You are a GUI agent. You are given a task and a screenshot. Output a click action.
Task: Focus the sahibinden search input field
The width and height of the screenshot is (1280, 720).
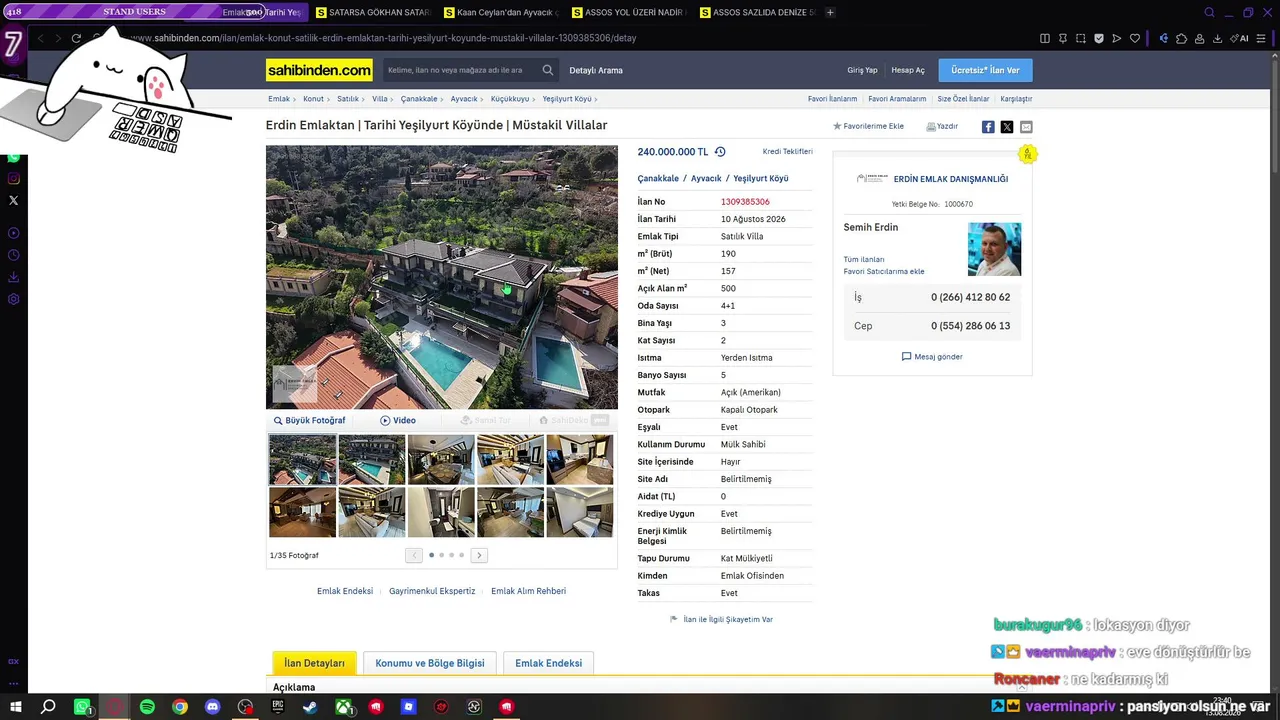pyautogui.click(x=460, y=70)
